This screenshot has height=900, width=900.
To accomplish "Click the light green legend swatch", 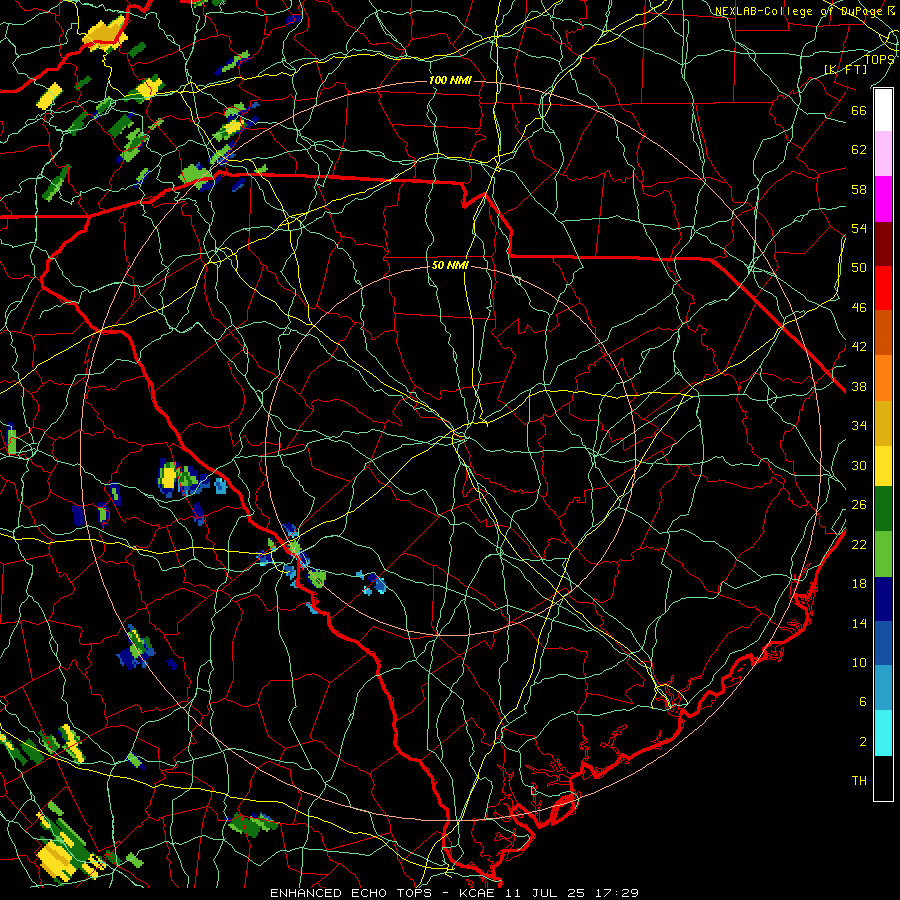I will point(883,554).
